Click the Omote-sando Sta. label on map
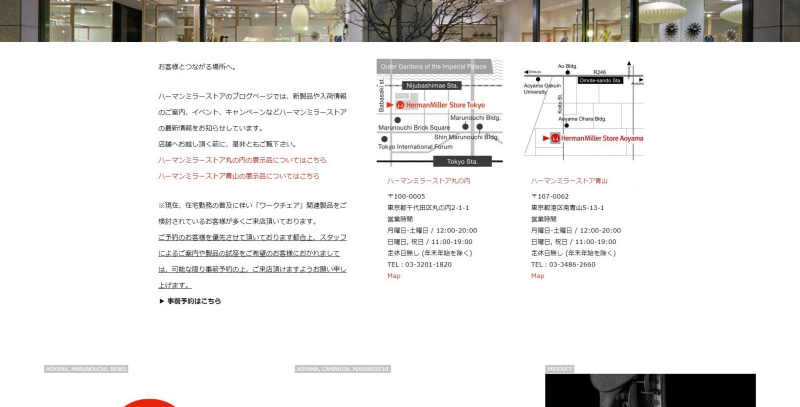The height and width of the screenshot is (407, 800). click(x=601, y=81)
